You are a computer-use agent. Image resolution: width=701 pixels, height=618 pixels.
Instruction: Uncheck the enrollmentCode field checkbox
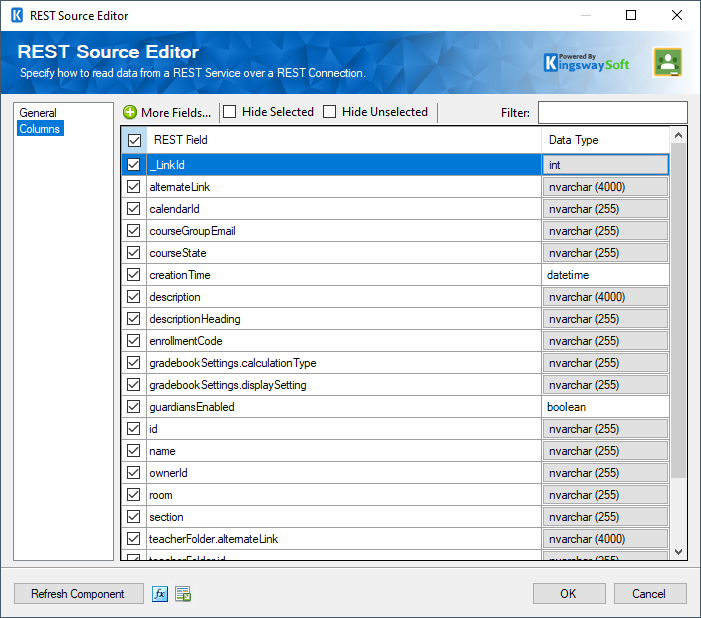(134, 341)
